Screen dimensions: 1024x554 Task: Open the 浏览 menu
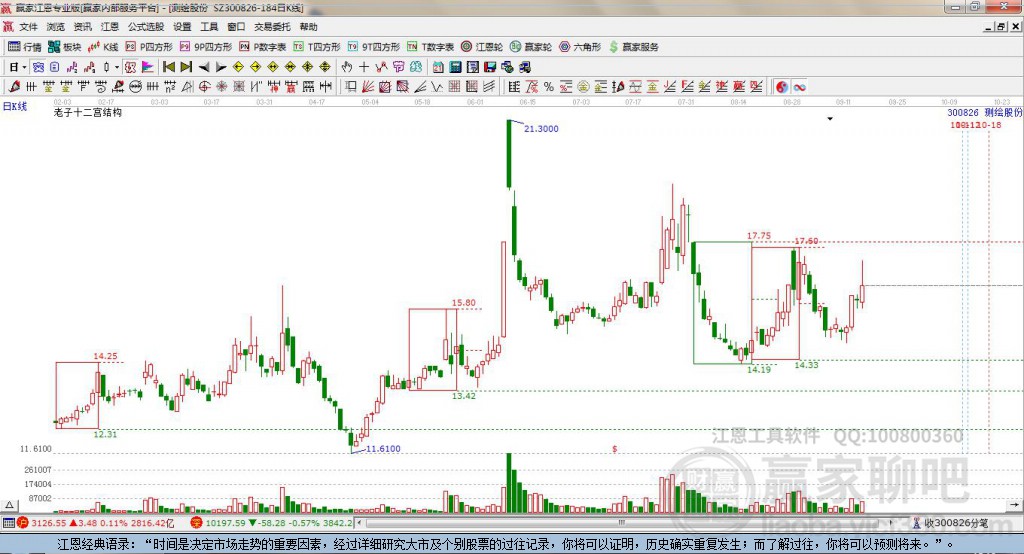pos(56,27)
